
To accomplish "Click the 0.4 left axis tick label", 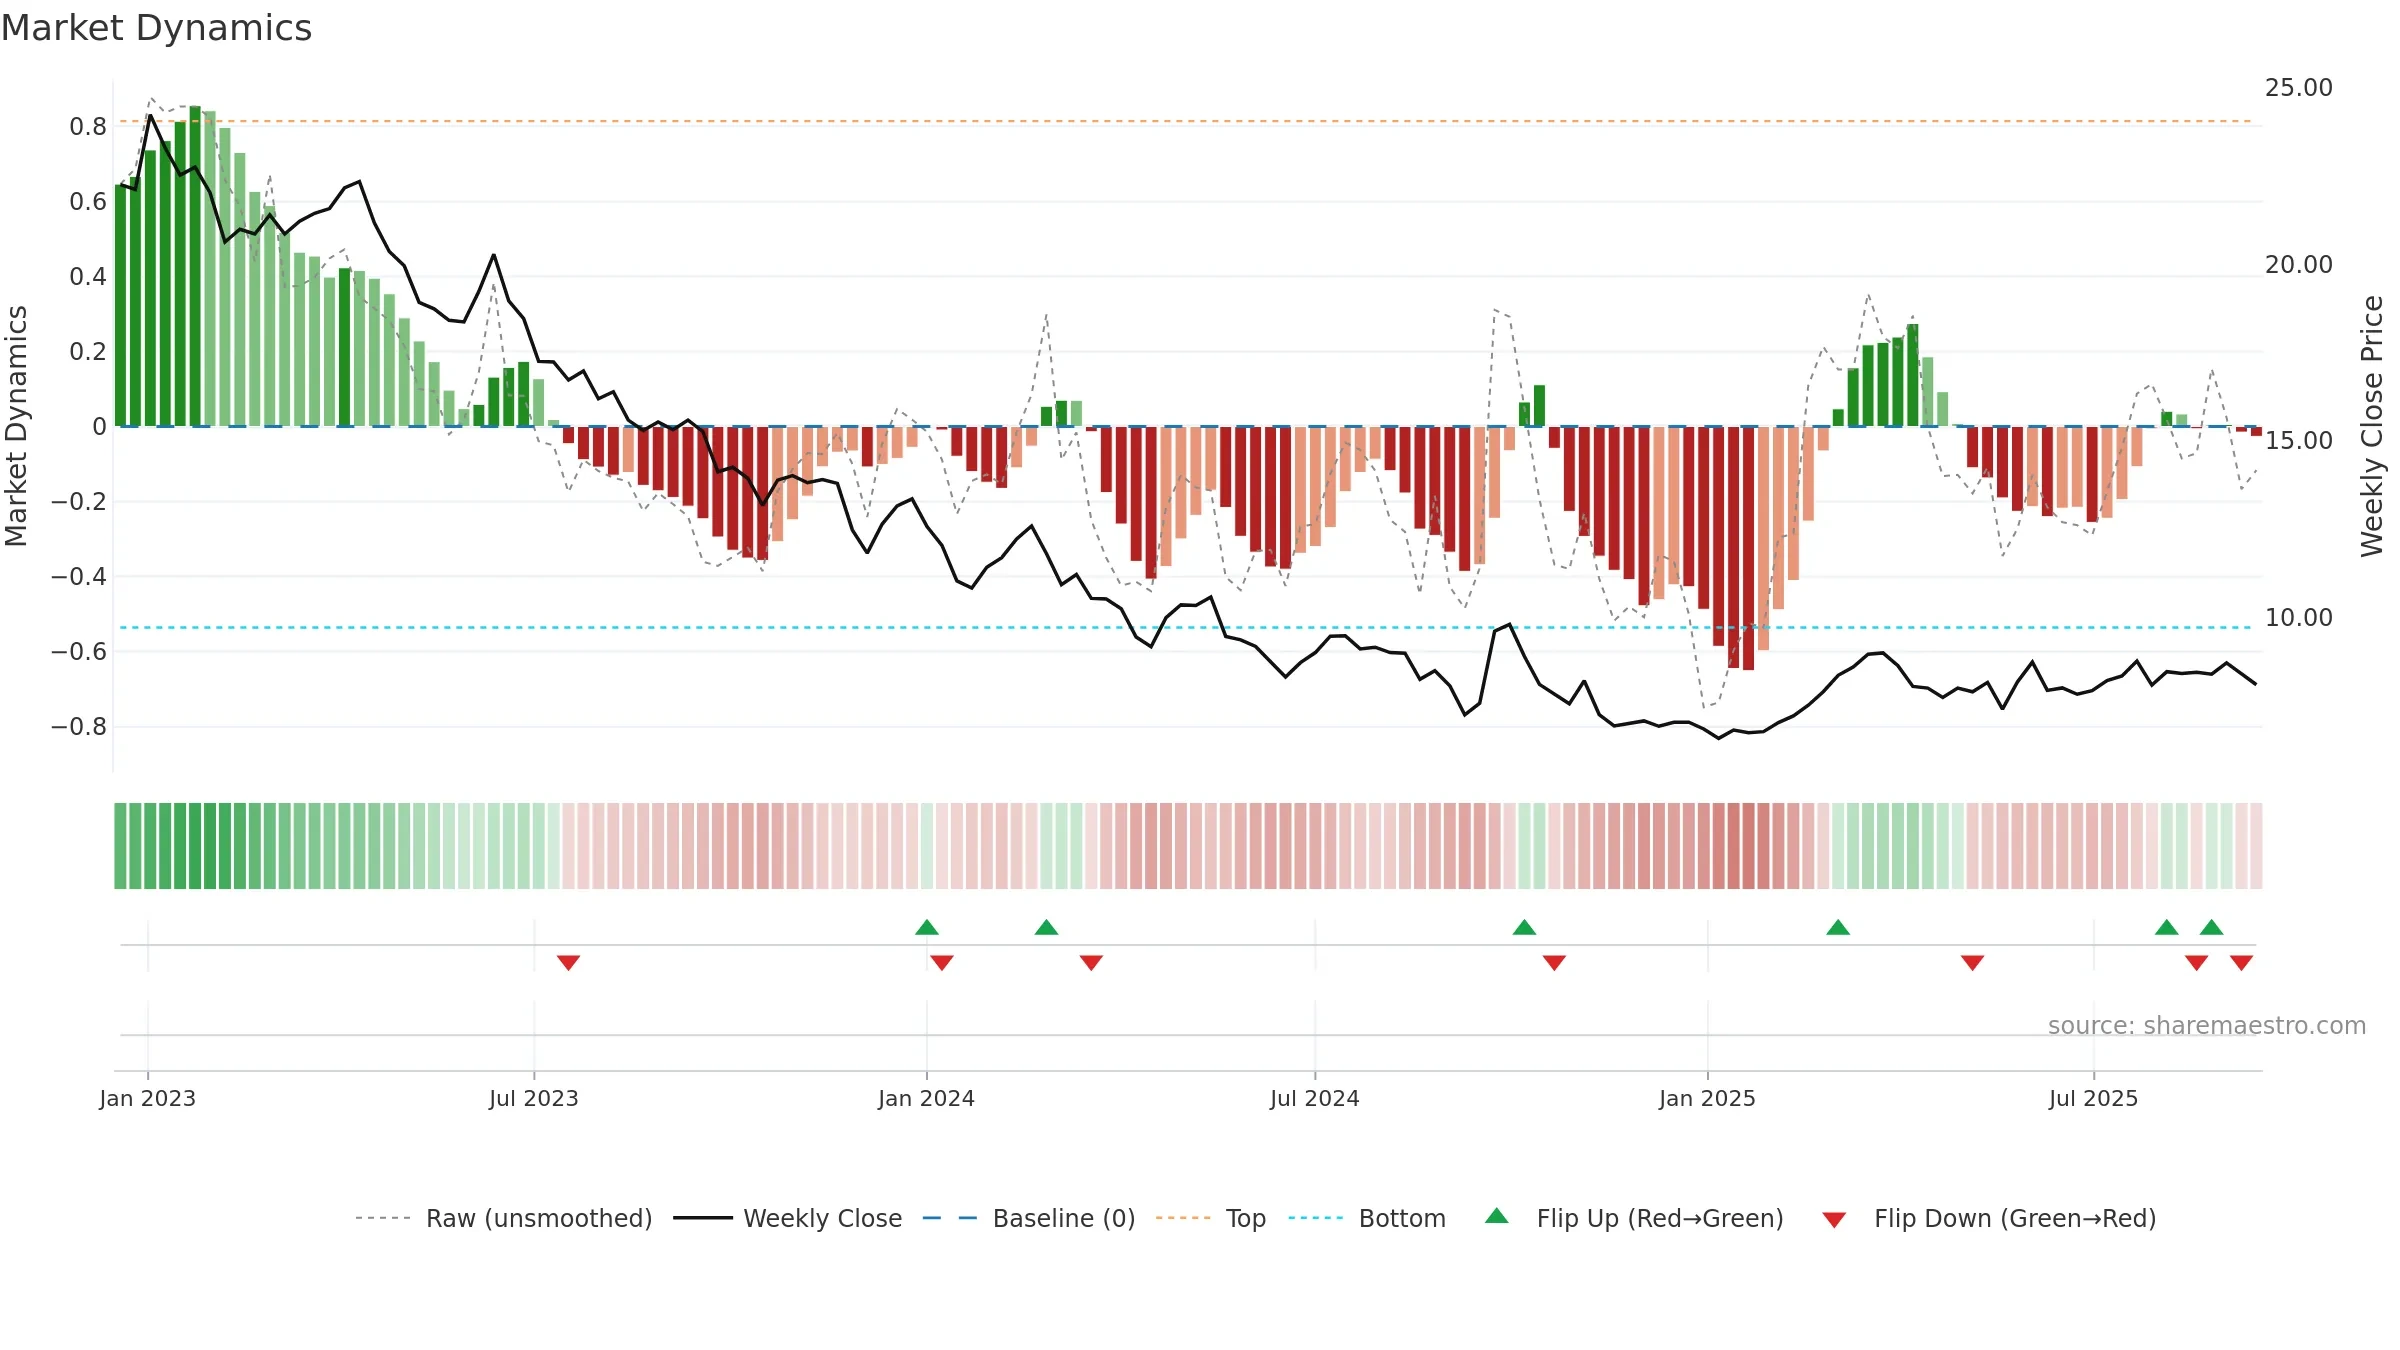I will (x=88, y=277).
